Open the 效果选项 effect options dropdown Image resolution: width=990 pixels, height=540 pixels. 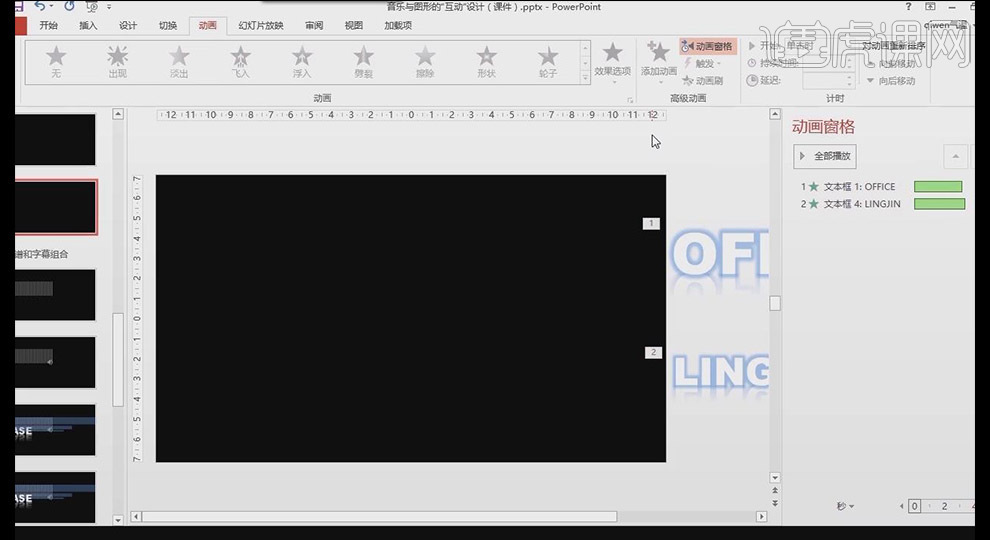click(612, 60)
